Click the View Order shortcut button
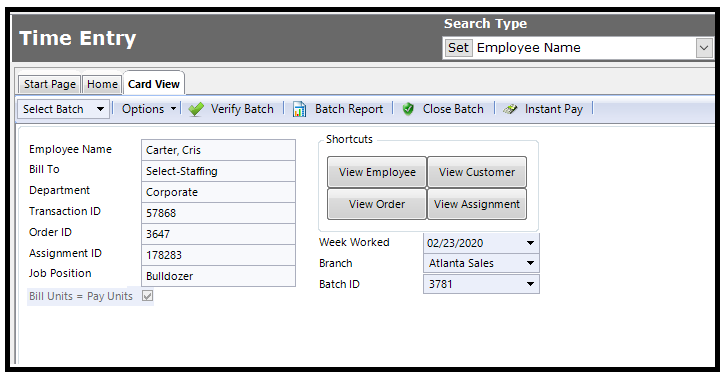Image resolution: width=727 pixels, height=373 pixels. [377, 204]
